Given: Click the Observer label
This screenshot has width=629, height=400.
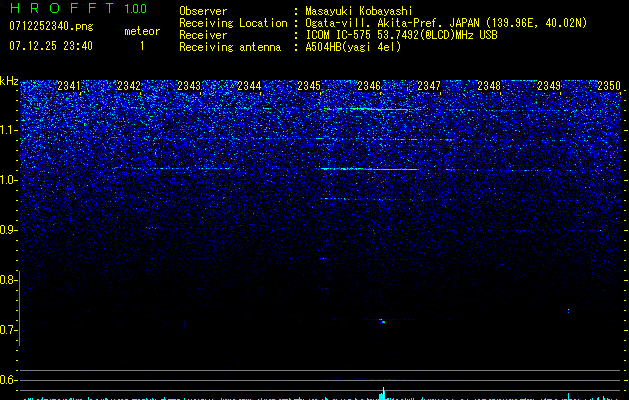Looking at the screenshot, I should pyautogui.click(x=203, y=11).
